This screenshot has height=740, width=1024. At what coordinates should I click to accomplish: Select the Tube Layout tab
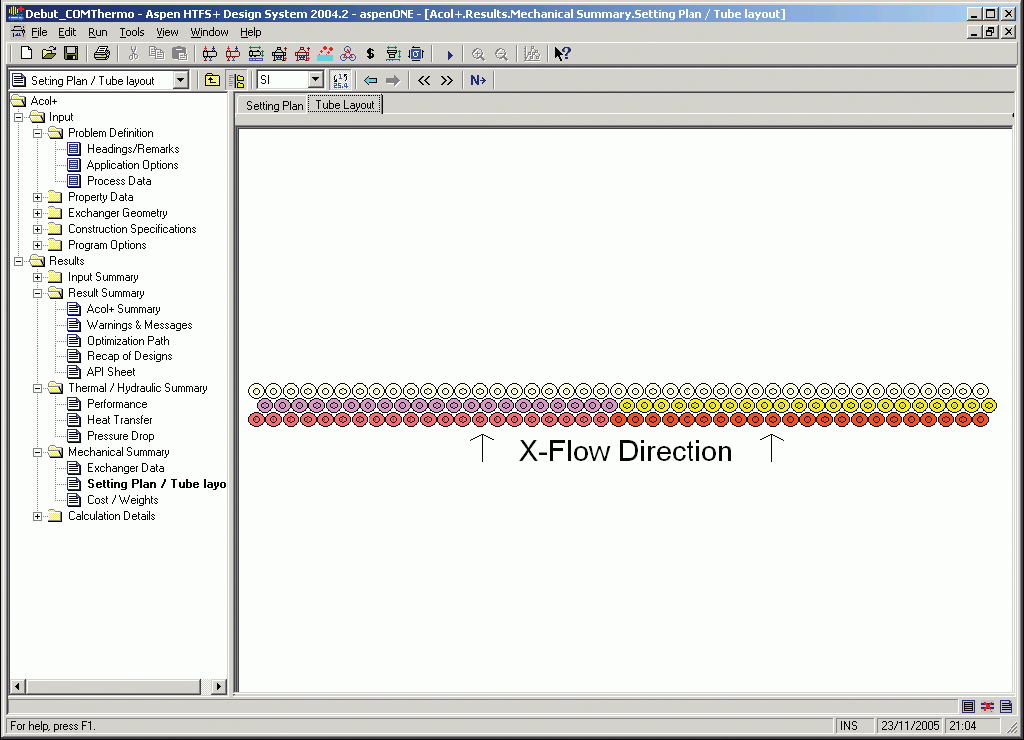click(x=345, y=105)
